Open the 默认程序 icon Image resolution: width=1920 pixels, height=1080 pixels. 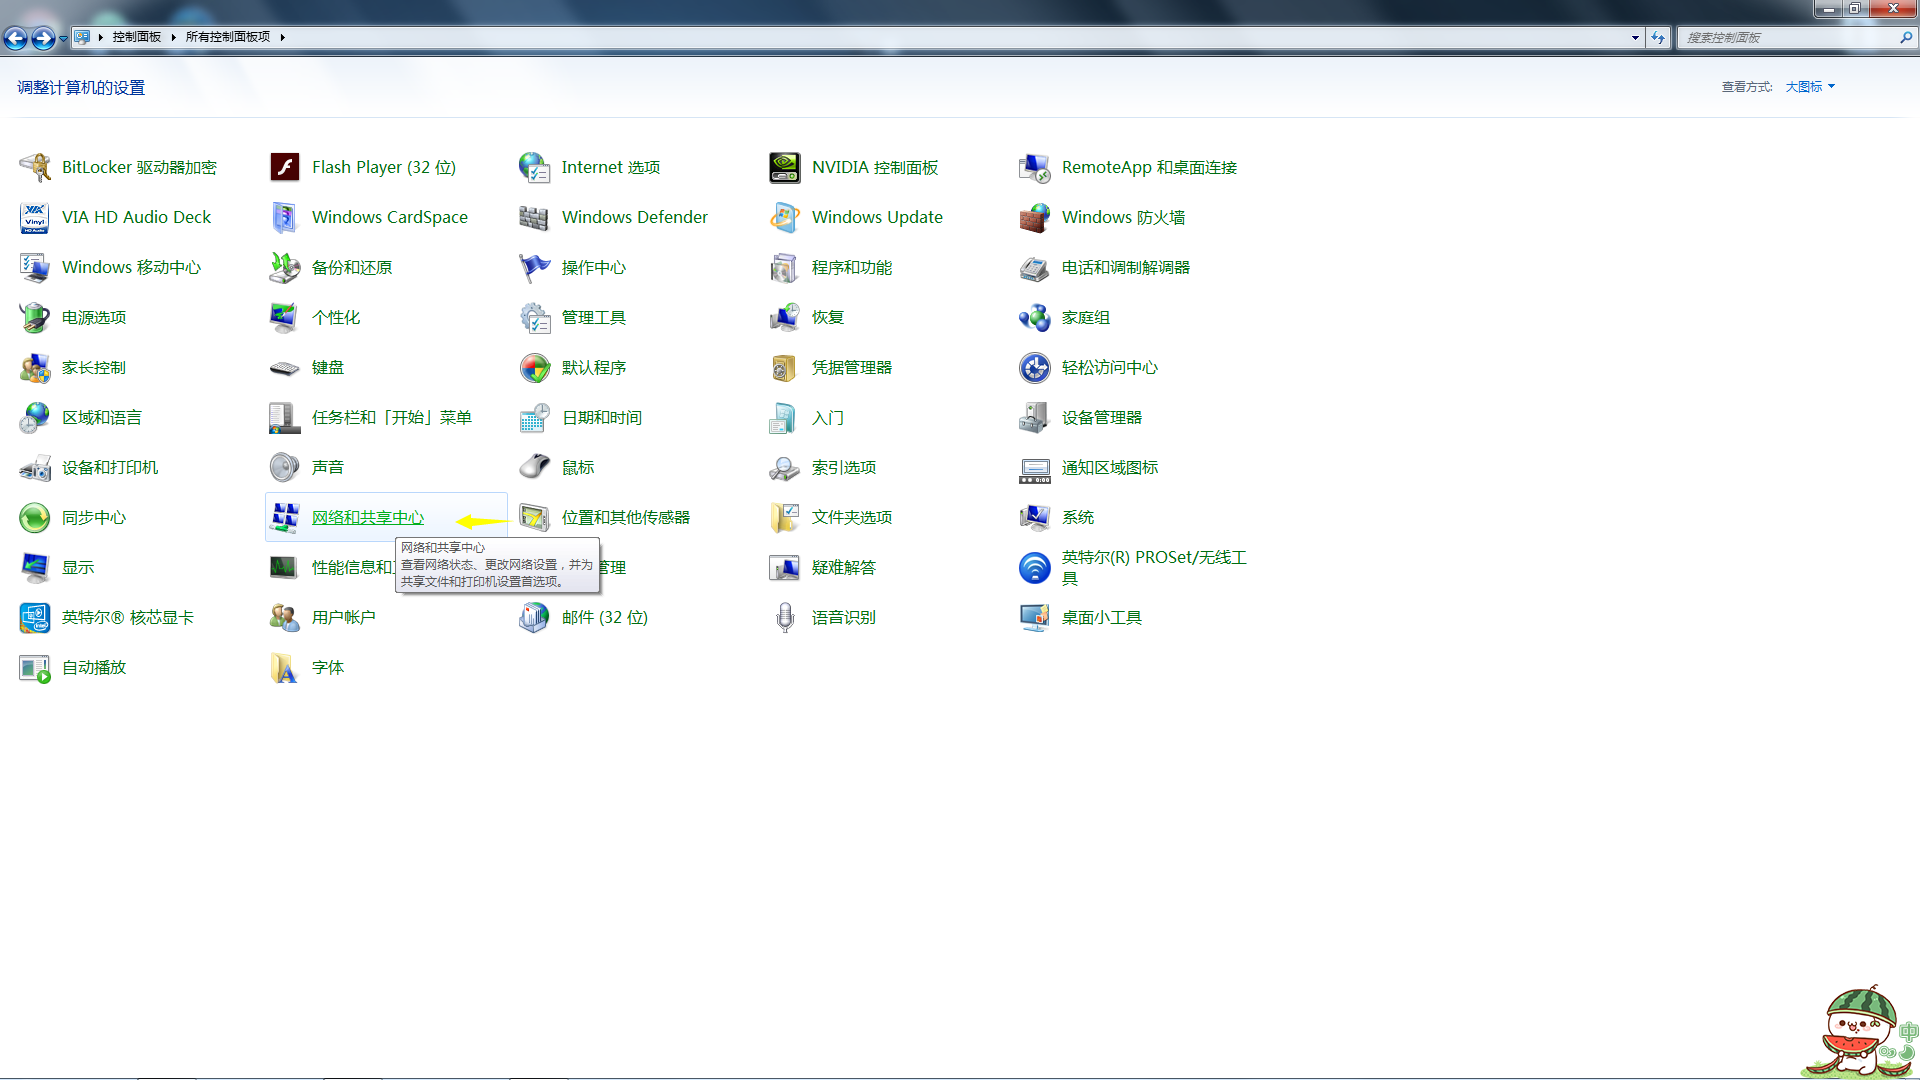535,367
